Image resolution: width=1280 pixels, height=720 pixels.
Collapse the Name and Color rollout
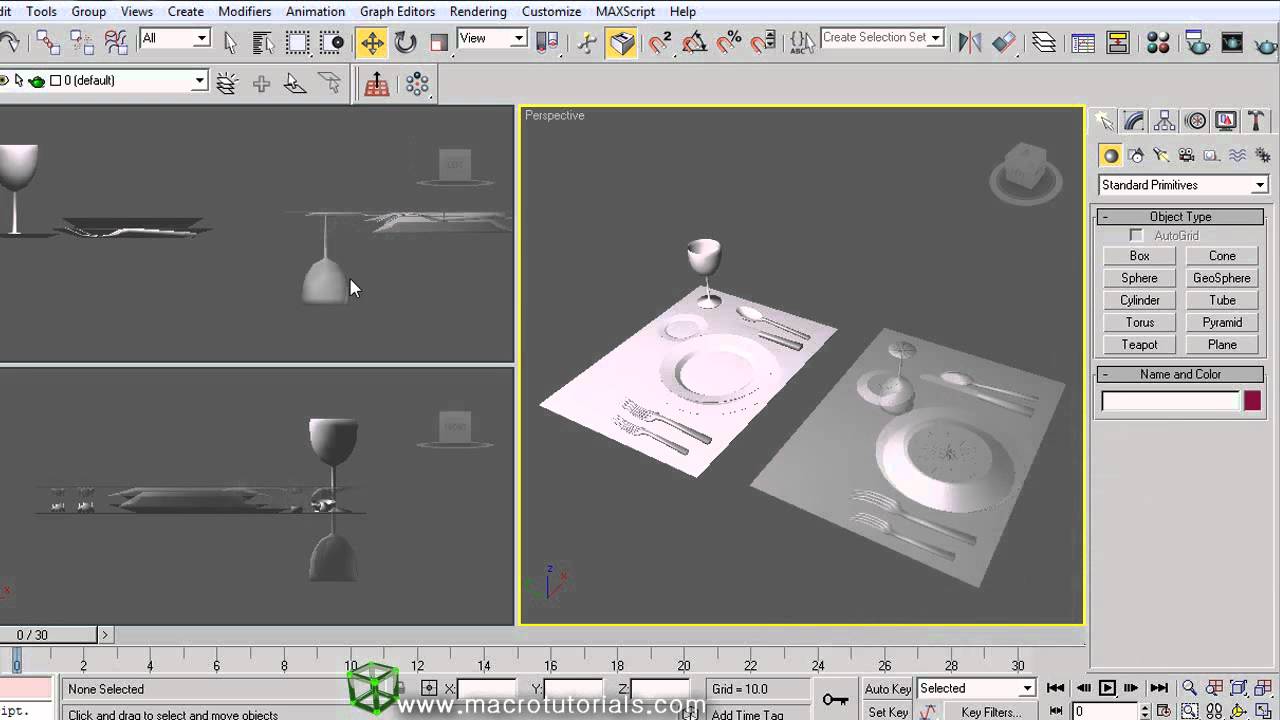coord(1181,374)
